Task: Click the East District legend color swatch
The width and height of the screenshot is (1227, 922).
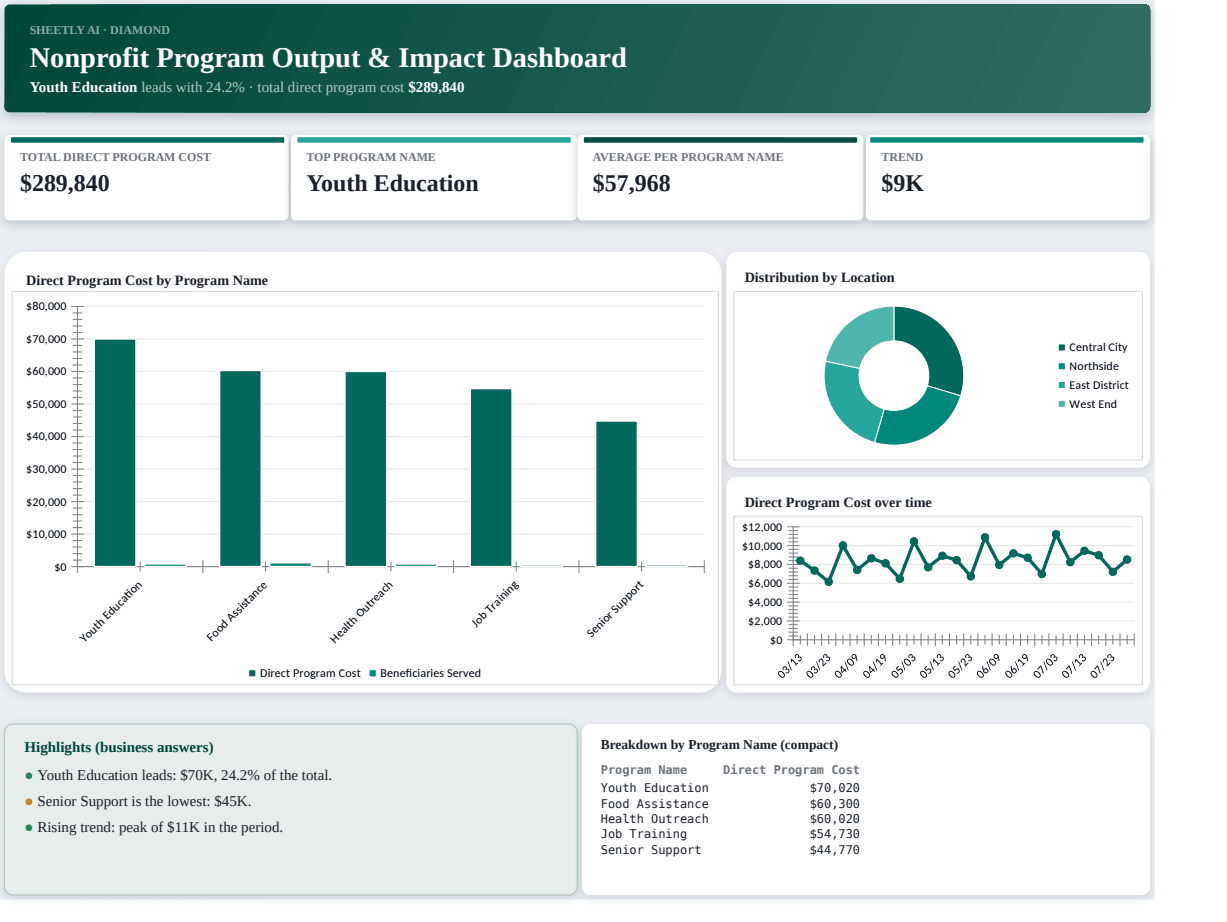Action: [1062, 386]
